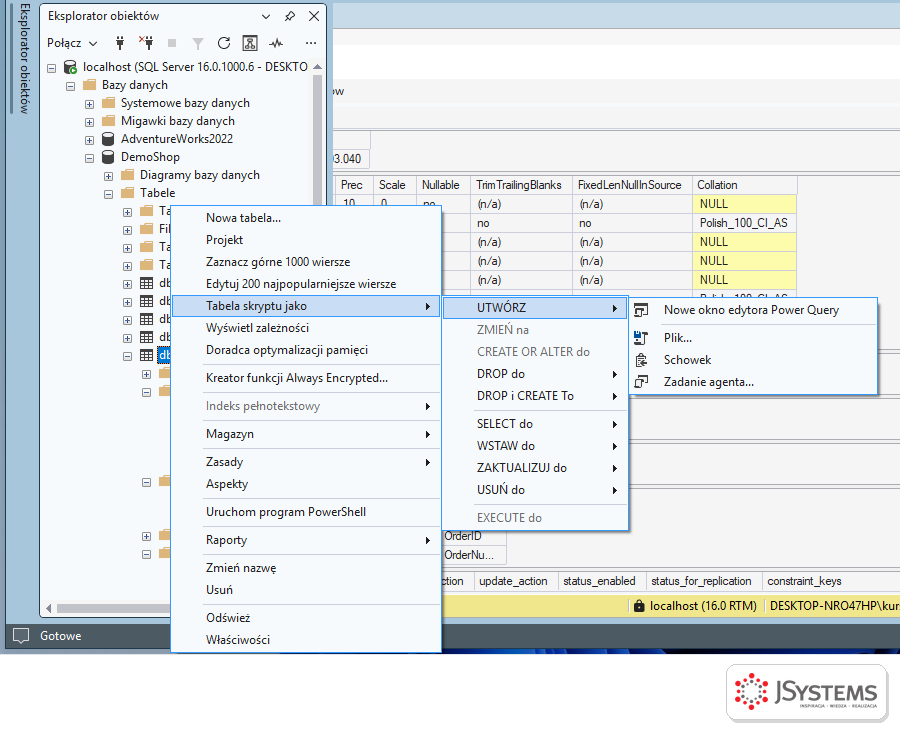Click the hierarchy diagram icon in Object Explorer toolbar

tap(250, 42)
